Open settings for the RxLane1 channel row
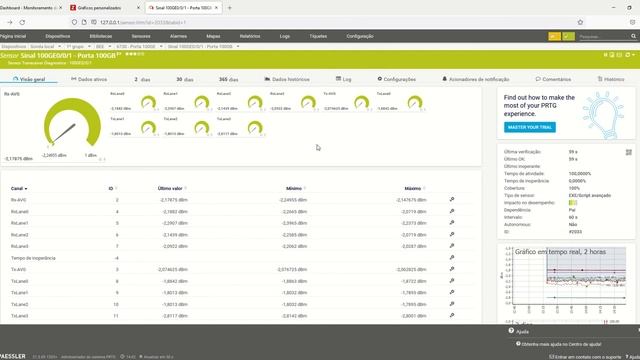The width and height of the screenshot is (640, 360). (x=452, y=222)
